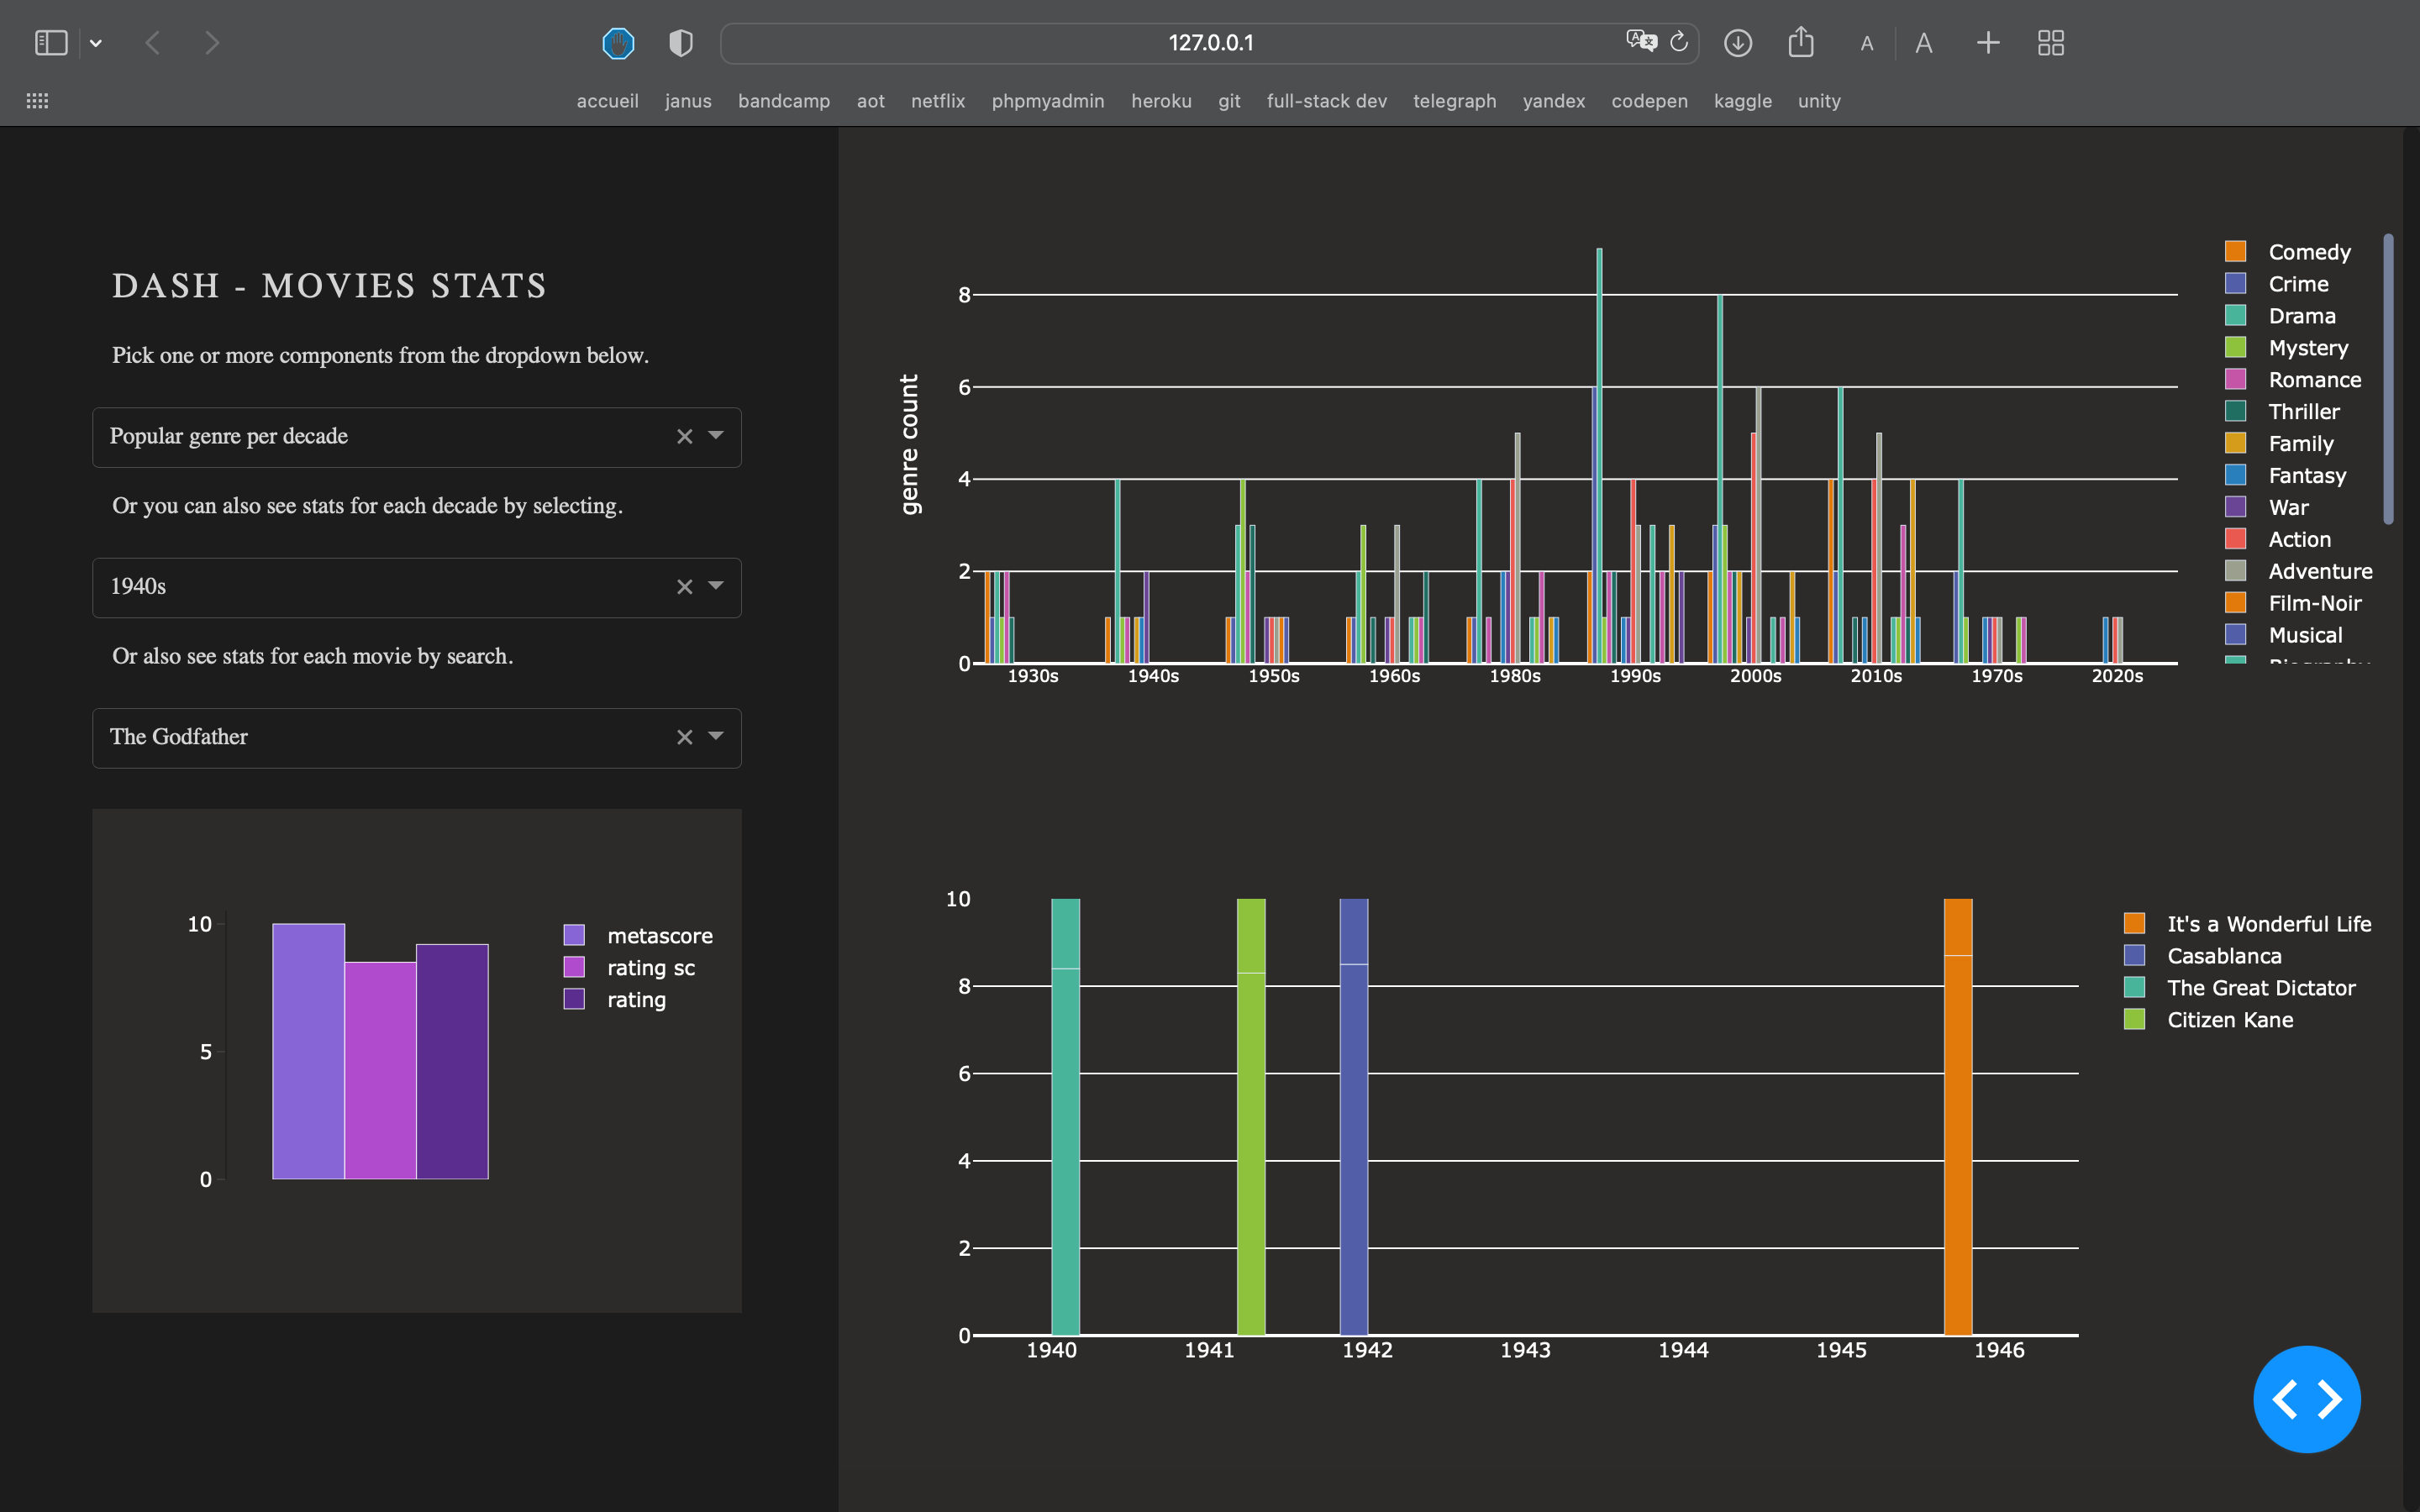Click the 127.0.0.1 address bar
The height and width of the screenshot is (1512, 2420).
[x=1210, y=43]
